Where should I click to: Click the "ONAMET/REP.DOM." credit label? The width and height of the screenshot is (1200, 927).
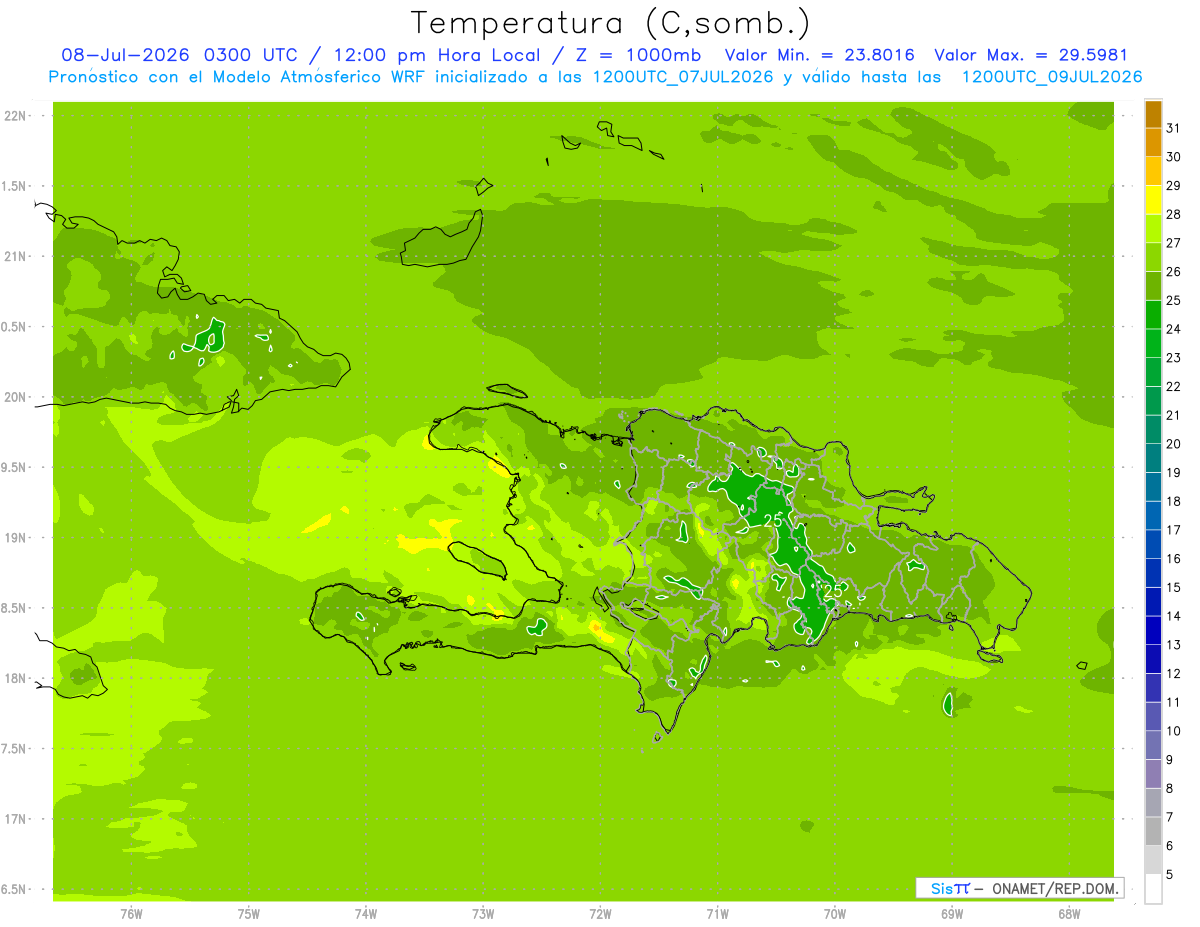(1054, 888)
